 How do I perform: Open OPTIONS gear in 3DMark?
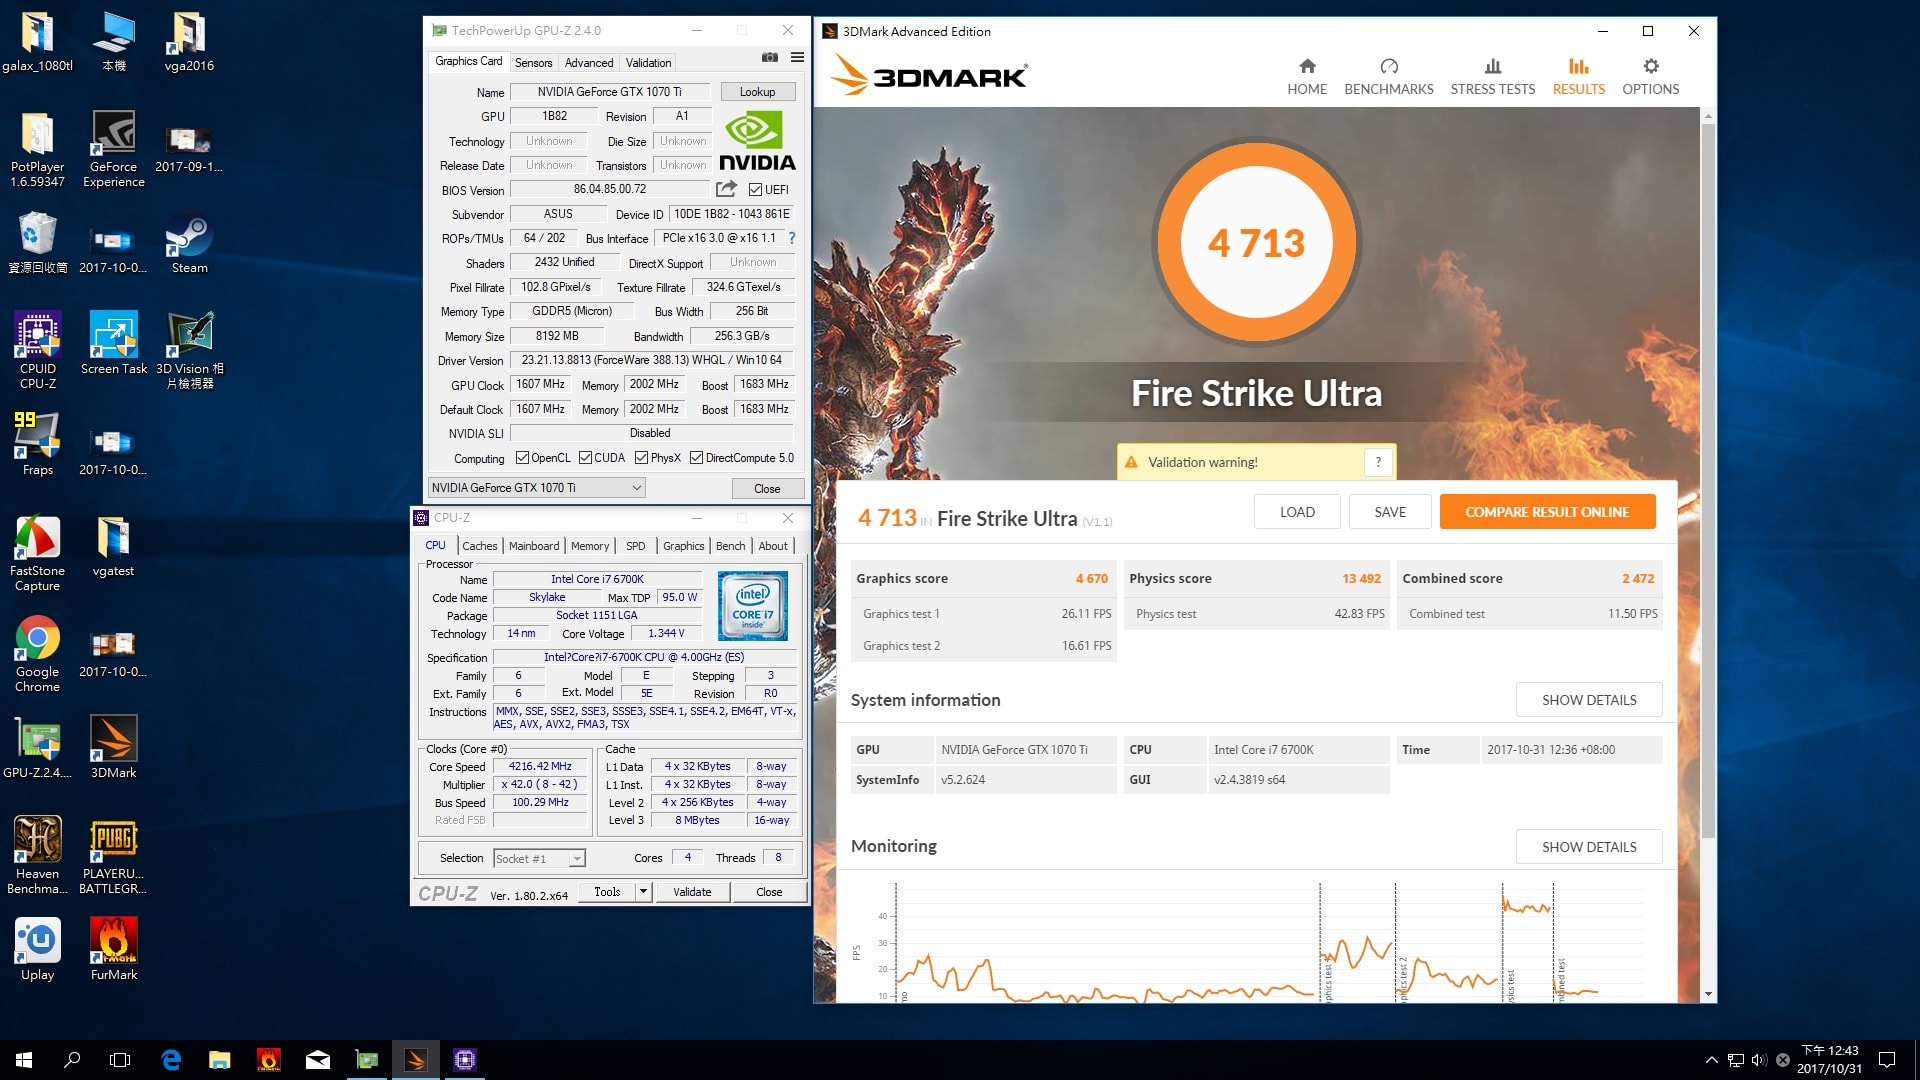click(x=1650, y=77)
